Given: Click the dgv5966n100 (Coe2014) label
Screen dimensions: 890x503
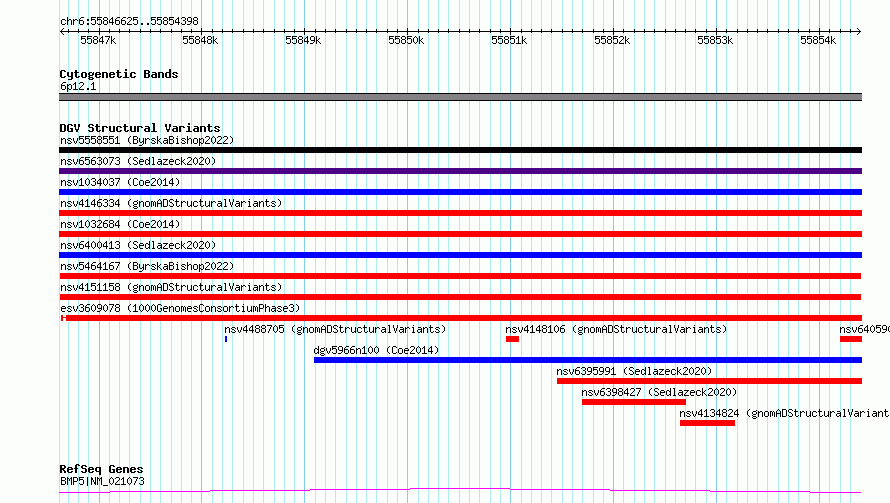Looking at the screenshot, I should coord(376,350).
